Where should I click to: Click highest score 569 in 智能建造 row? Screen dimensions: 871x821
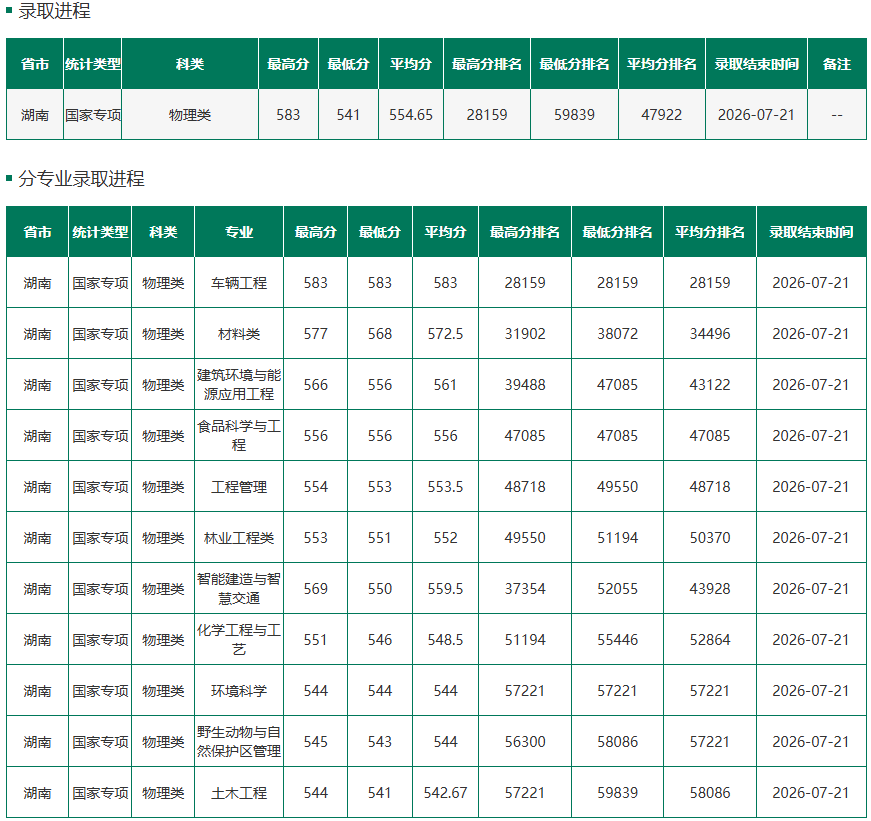click(316, 588)
